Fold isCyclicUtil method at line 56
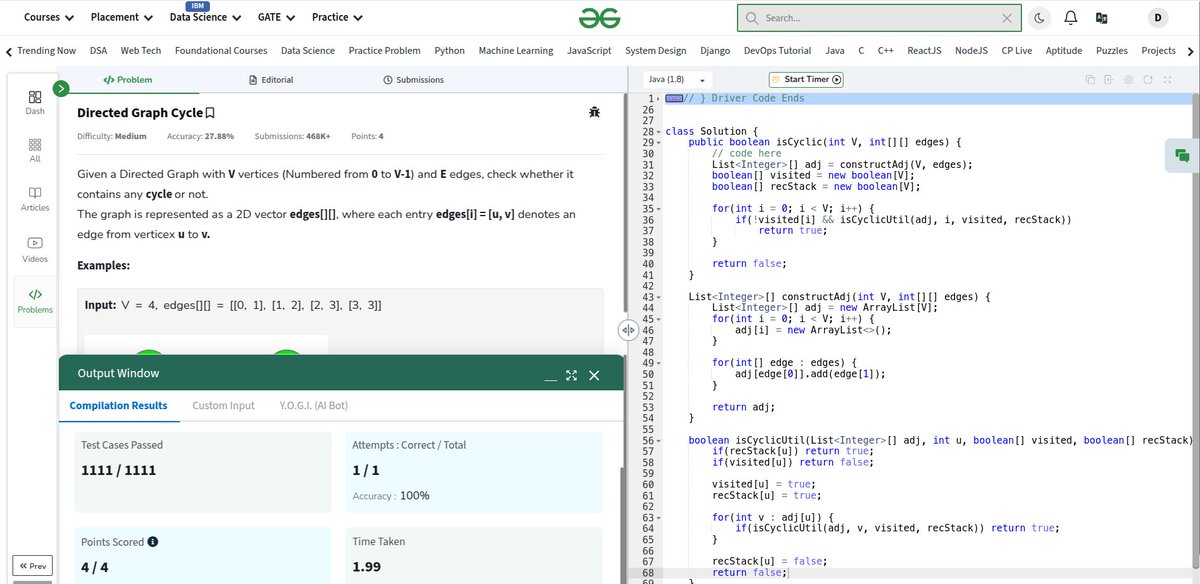 pyautogui.click(x=658, y=440)
